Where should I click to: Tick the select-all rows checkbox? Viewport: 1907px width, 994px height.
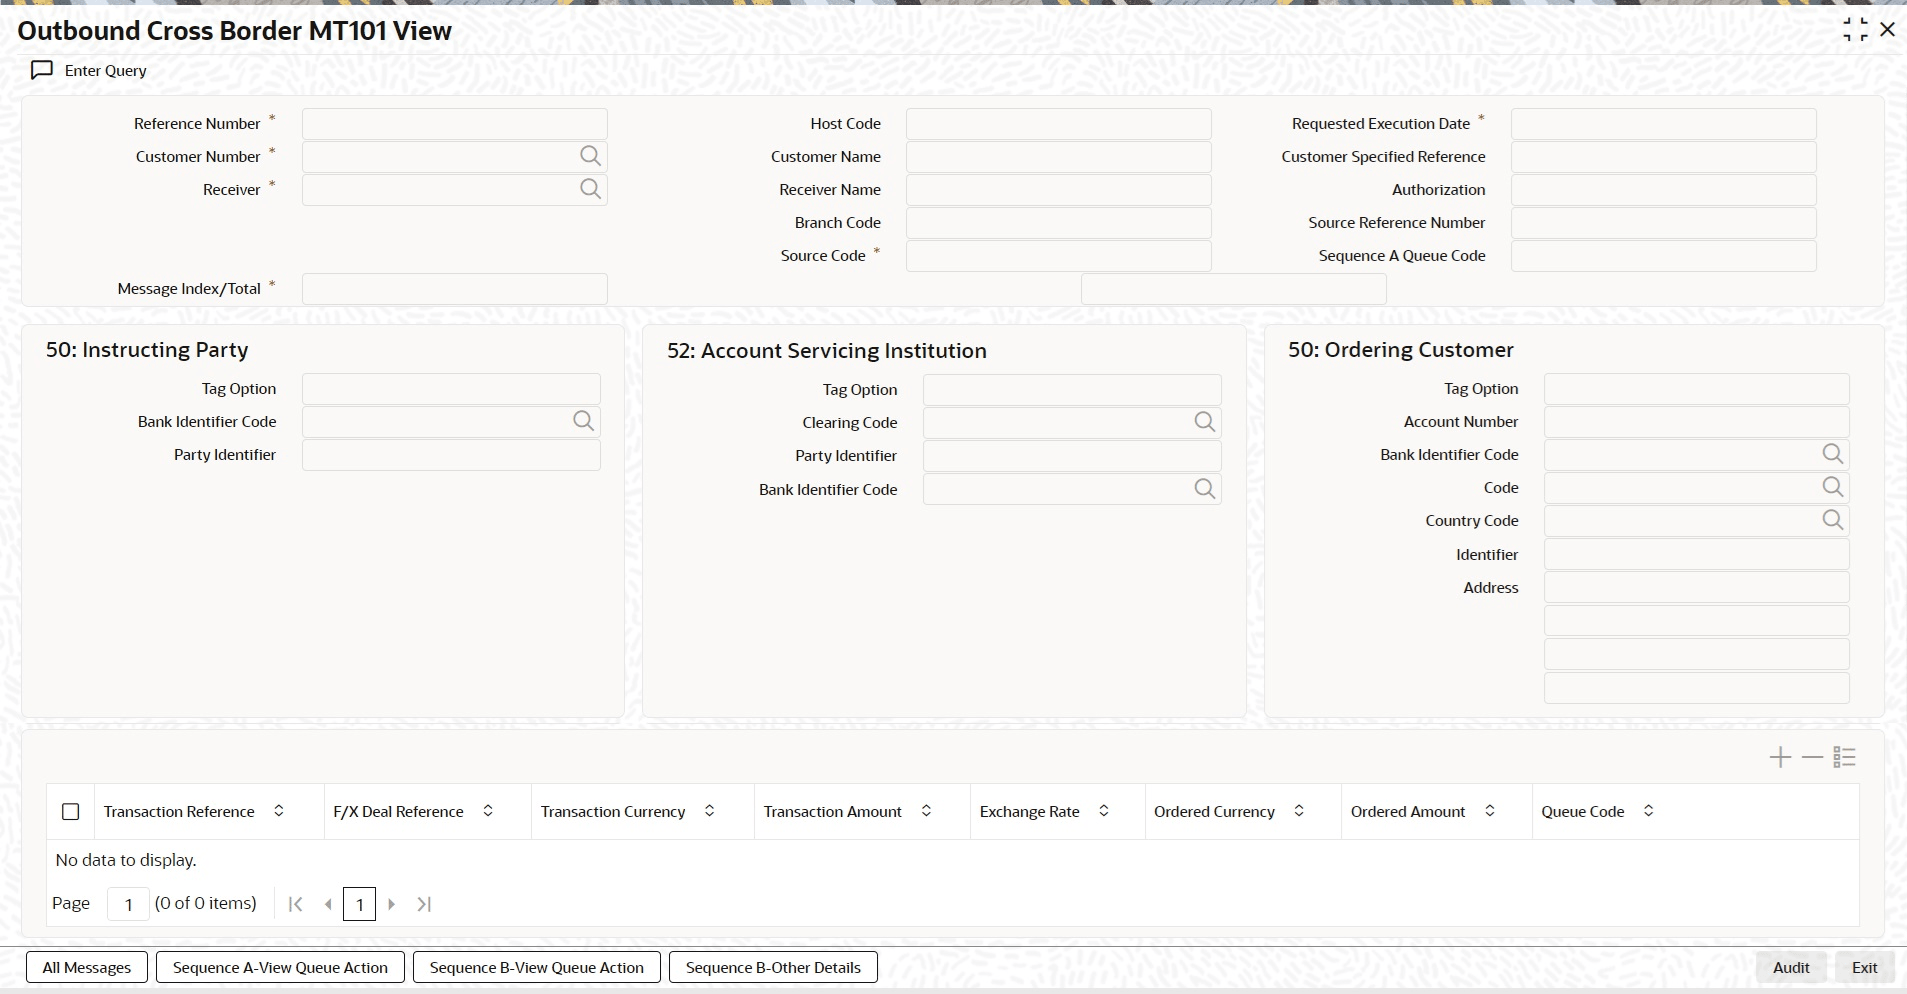point(71,812)
